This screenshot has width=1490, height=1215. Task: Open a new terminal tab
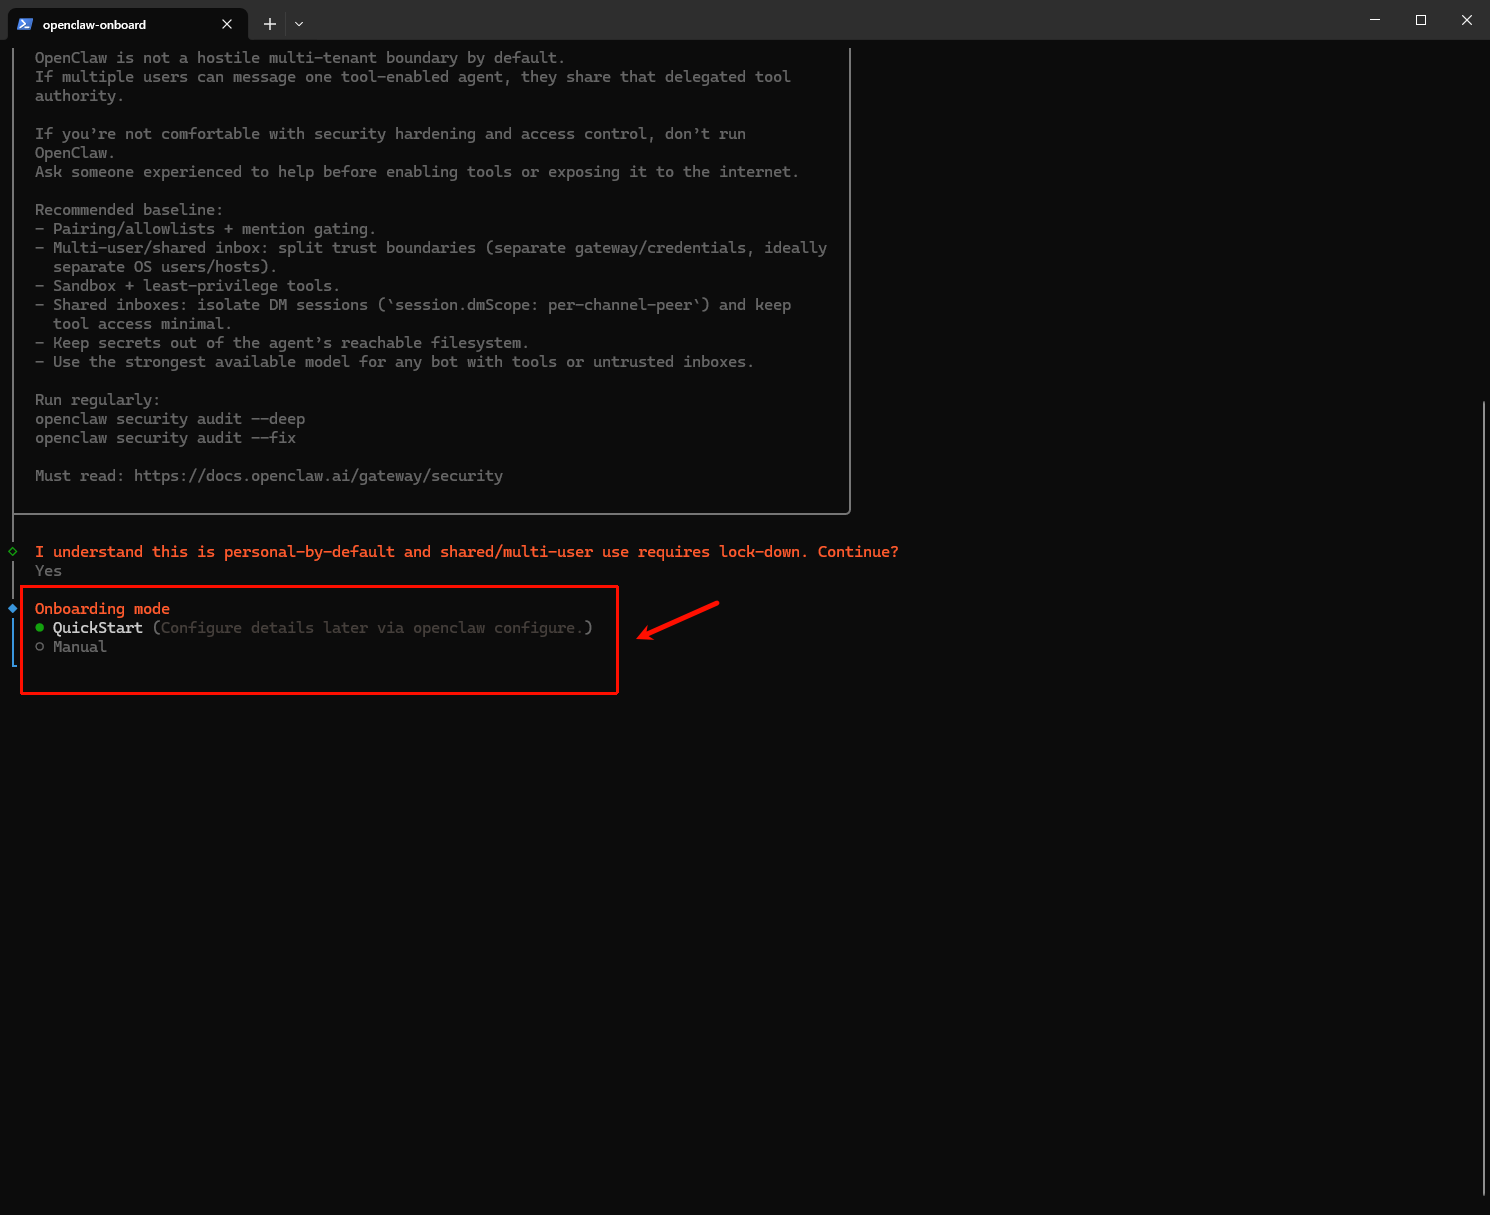[269, 24]
